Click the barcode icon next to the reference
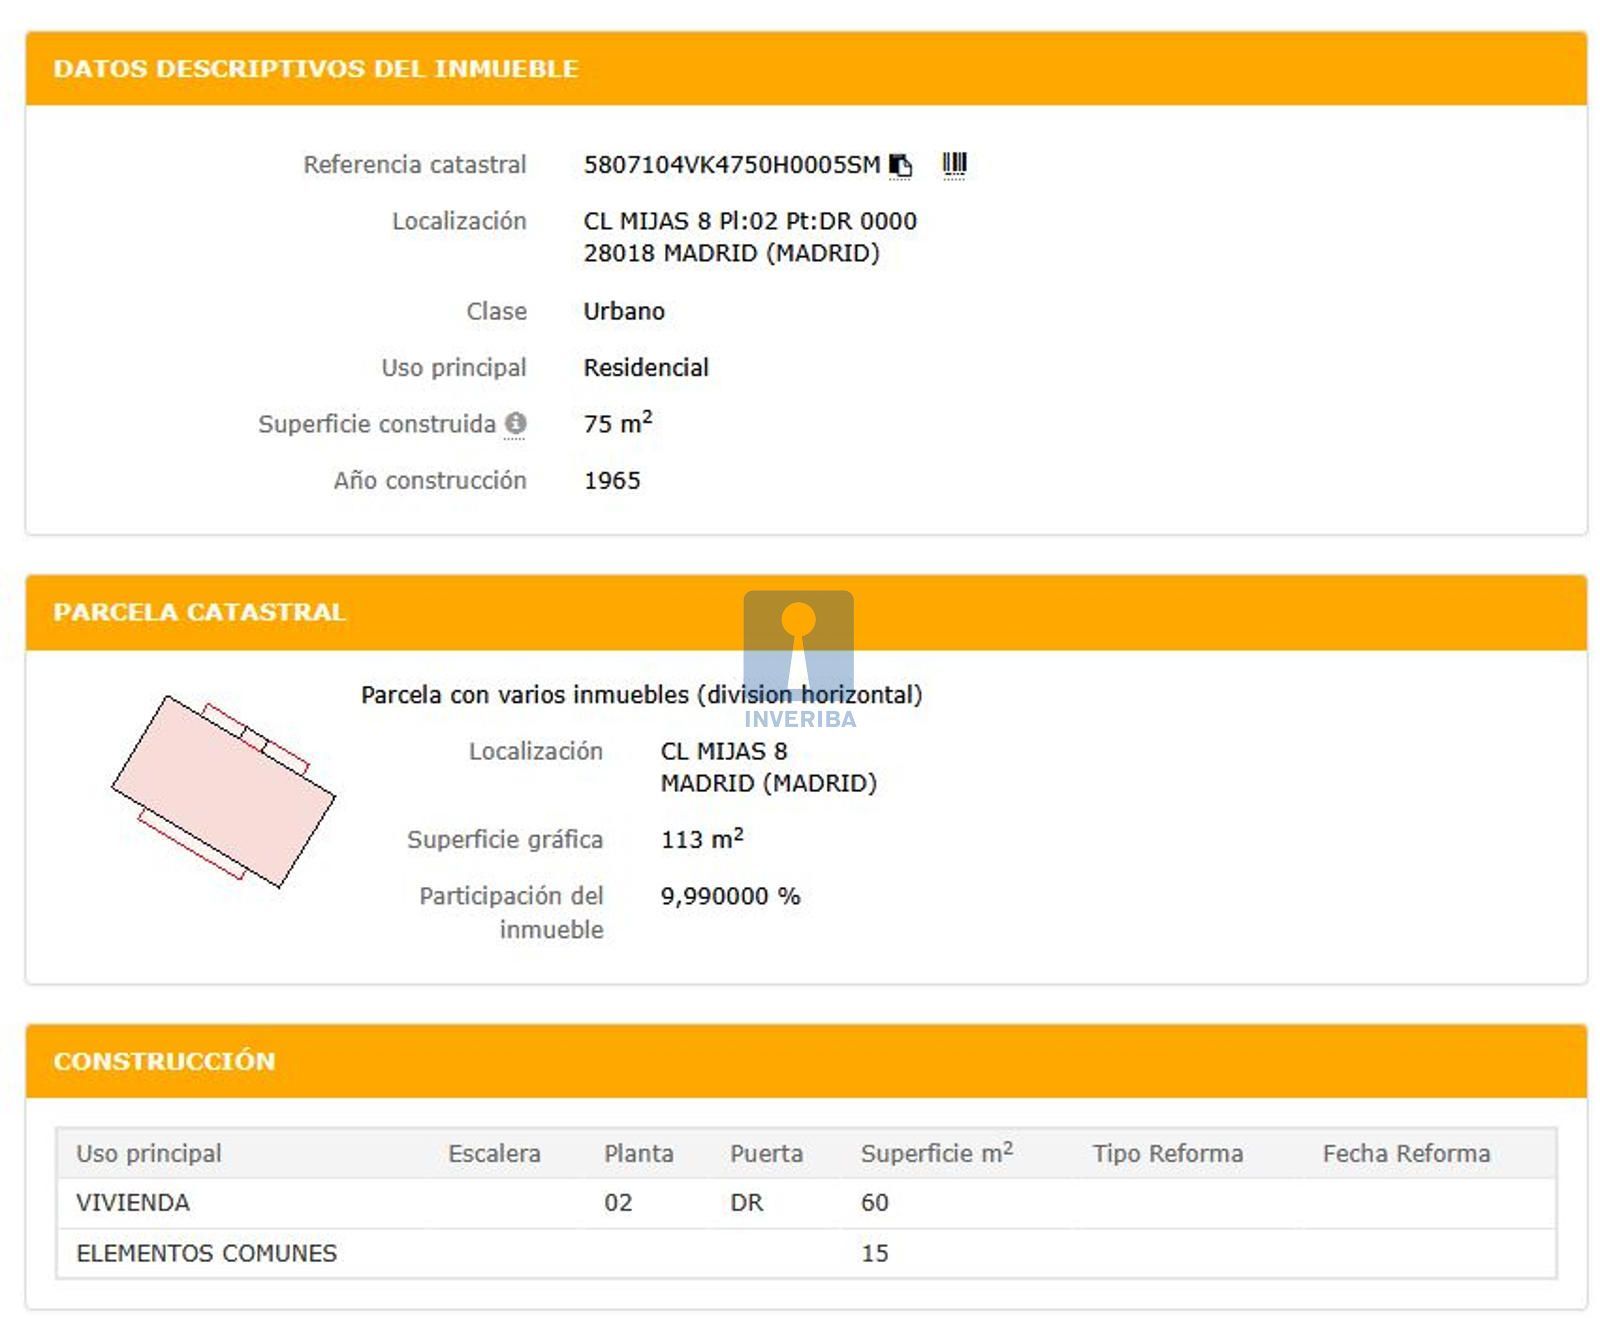 tap(954, 164)
